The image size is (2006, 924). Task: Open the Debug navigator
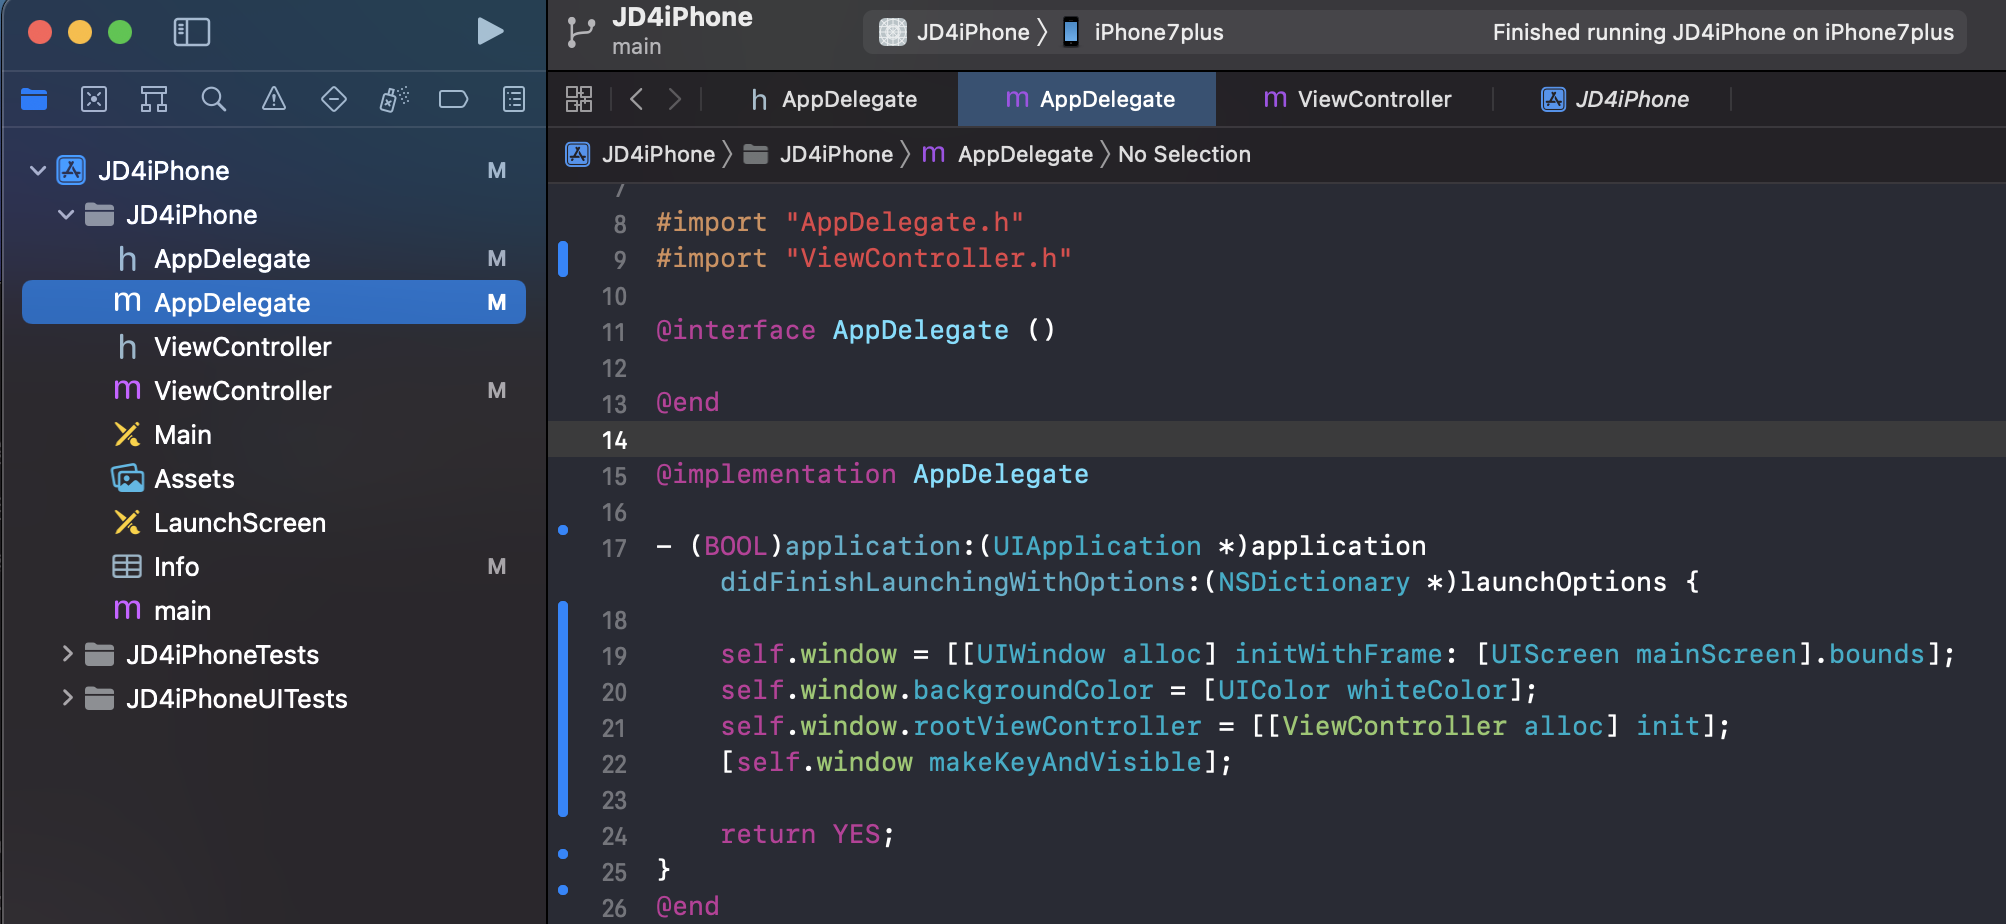click(394, 99)
